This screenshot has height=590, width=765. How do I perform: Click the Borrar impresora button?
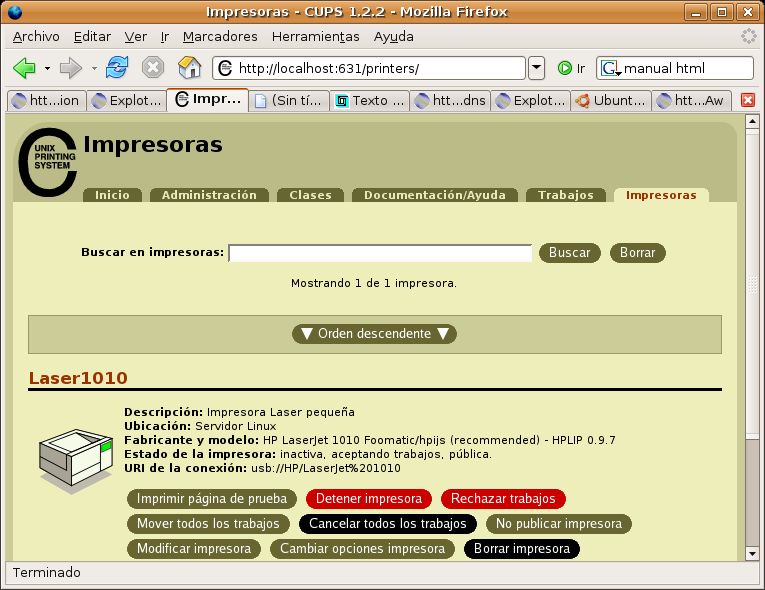pyautogui.click(x=521, y=549)
